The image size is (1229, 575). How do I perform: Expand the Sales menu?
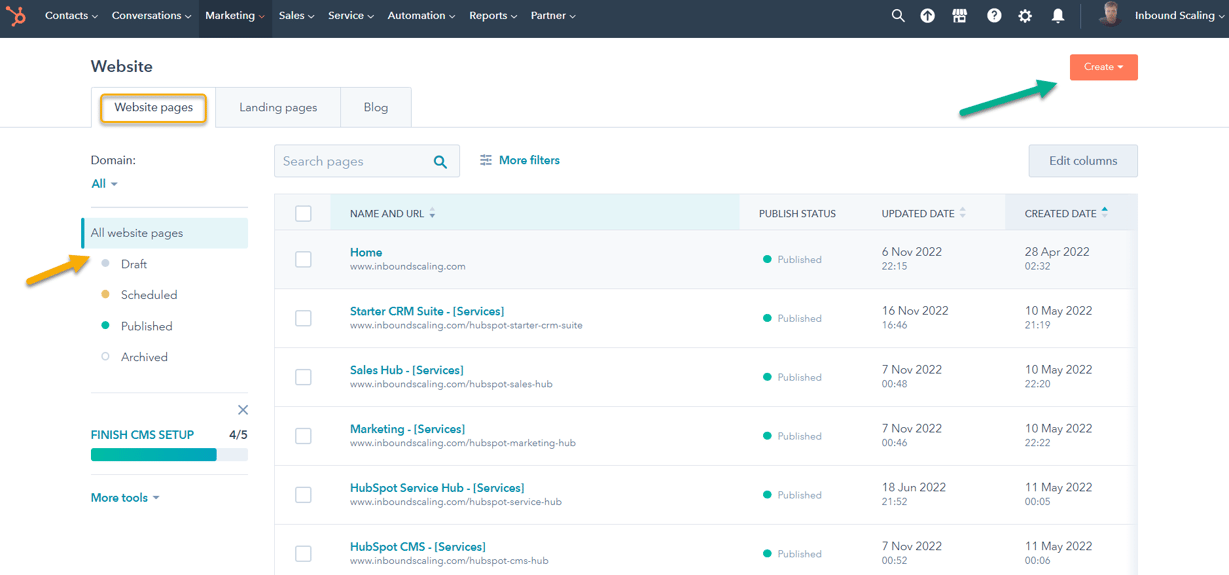(296, 16)
